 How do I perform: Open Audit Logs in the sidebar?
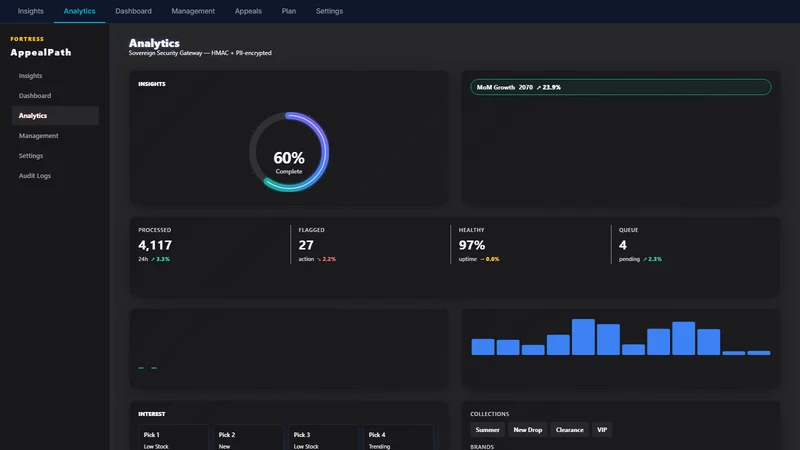pos(55,176)
